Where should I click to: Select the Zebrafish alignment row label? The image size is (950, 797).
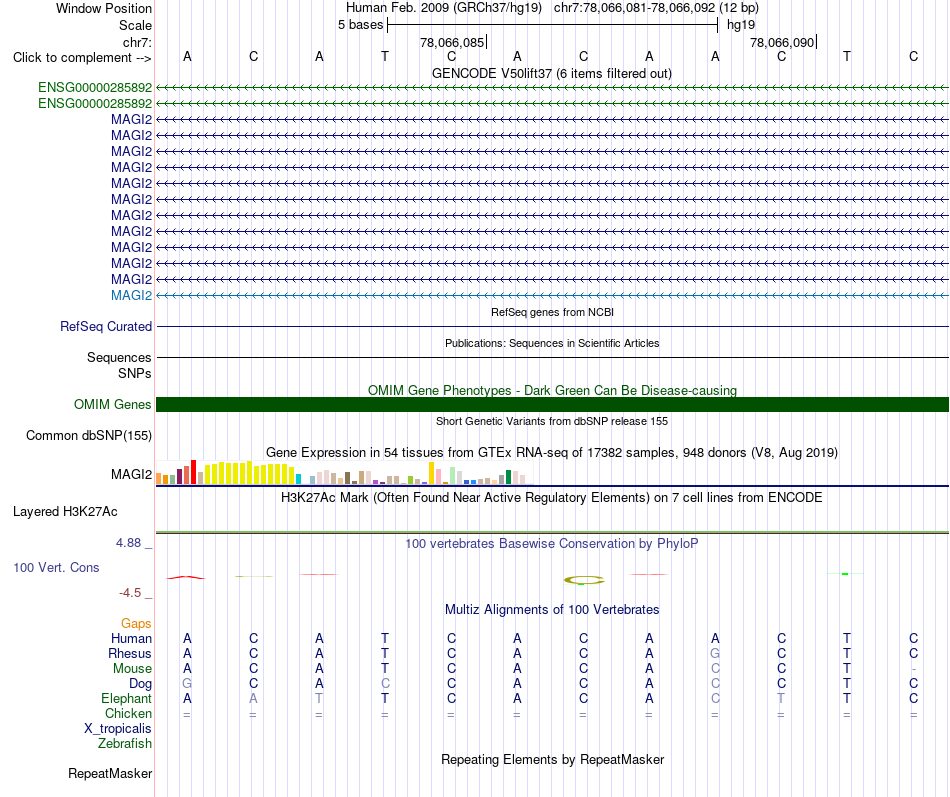point(125,743)
